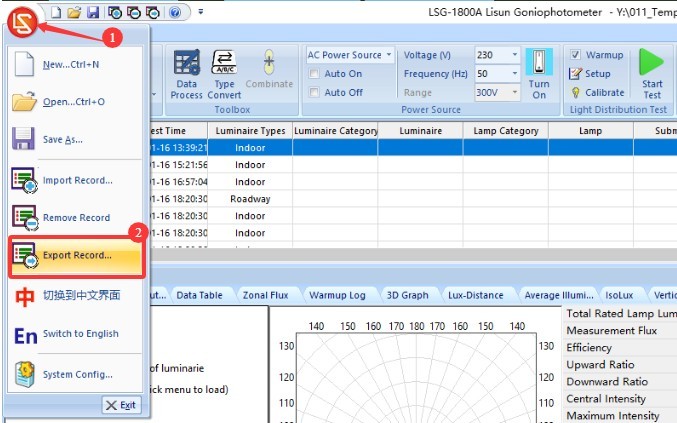Select the Efficiency row
This screenshot has width=677, height=423.
pyautogui.click(x=620, y=347)
